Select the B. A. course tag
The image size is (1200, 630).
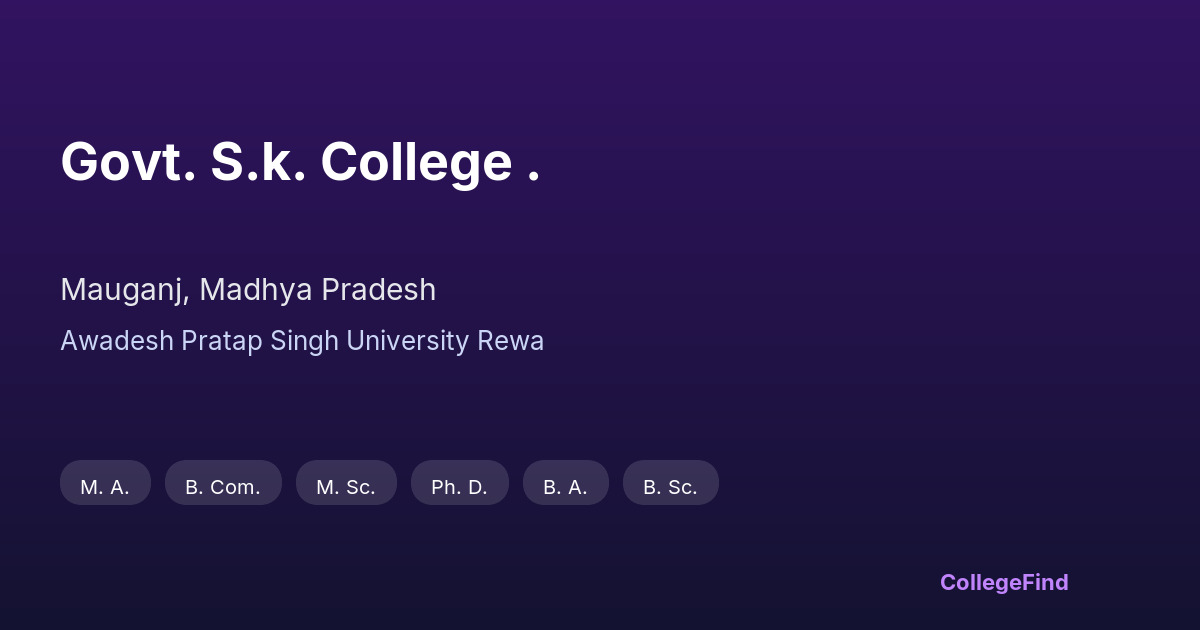[565, 483]
